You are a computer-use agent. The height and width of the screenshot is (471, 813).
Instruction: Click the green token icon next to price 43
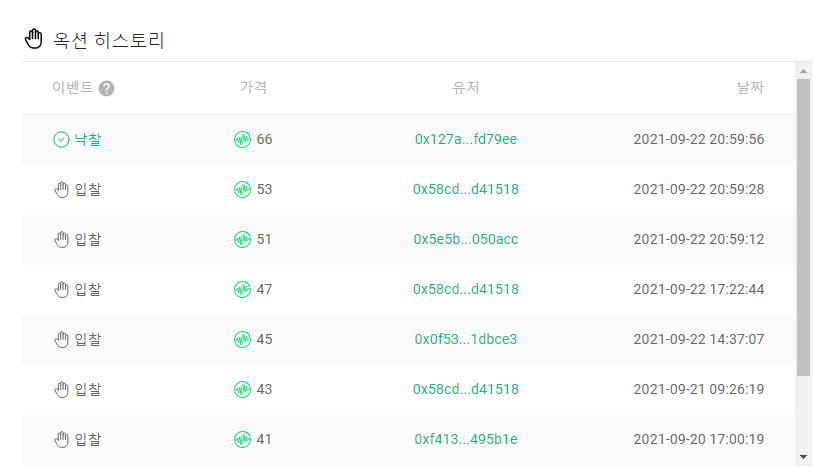[x=242, y=390]
